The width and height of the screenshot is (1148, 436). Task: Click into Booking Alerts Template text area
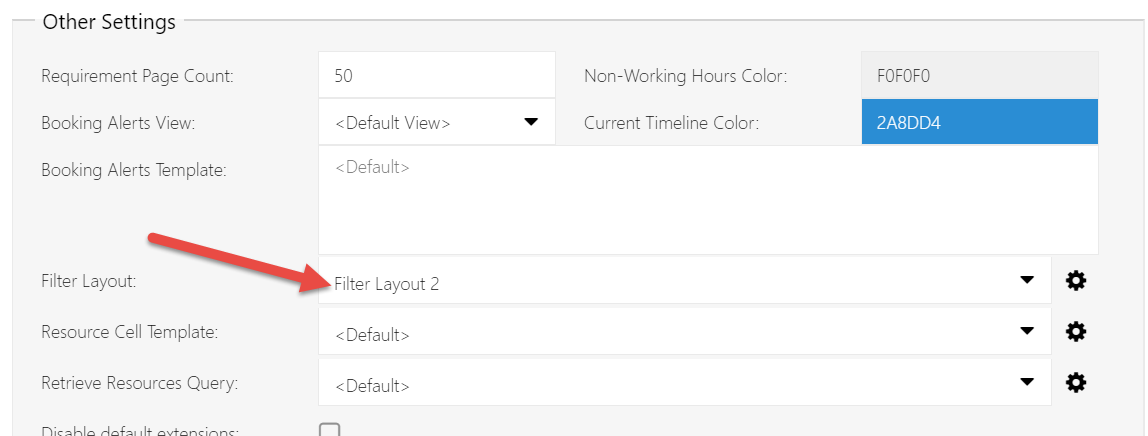coord(707,200)
